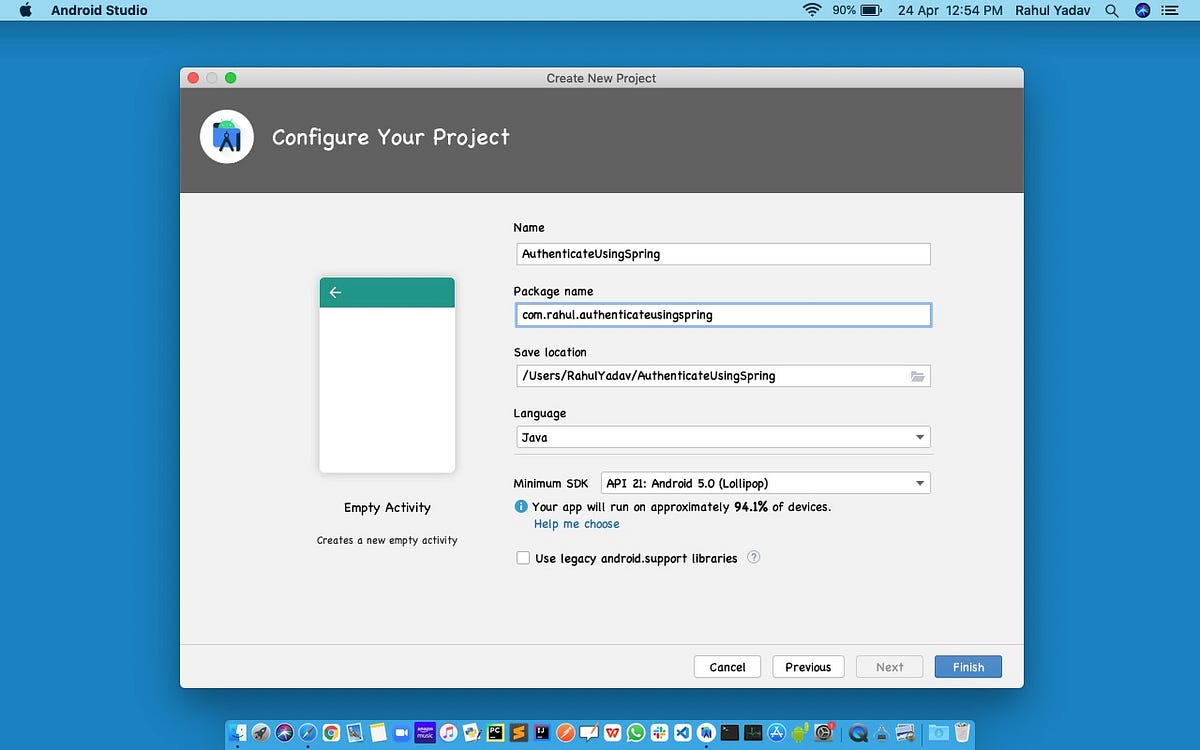Open the Help me choose link
Viewport: 1200px width, 750px height.
[576, 524]
